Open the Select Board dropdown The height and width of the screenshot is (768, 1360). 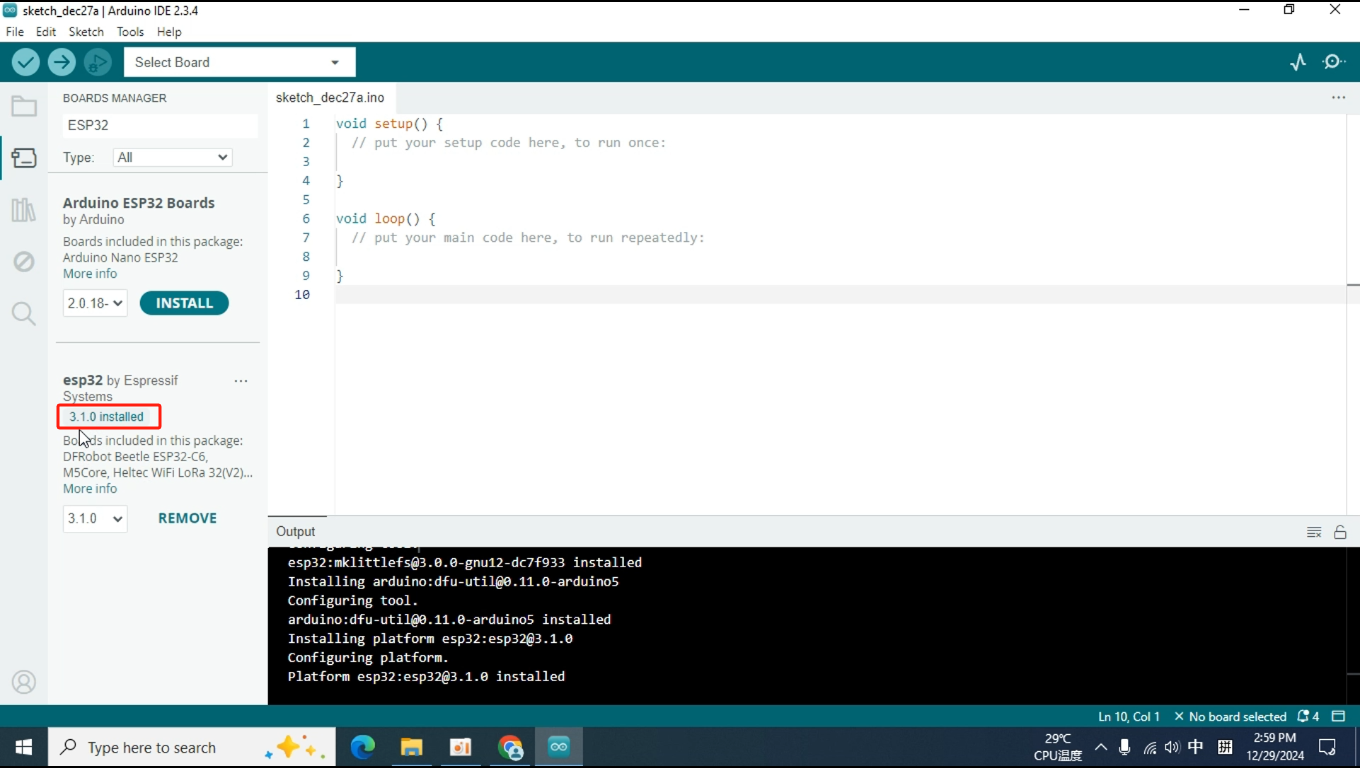[239, 62]
